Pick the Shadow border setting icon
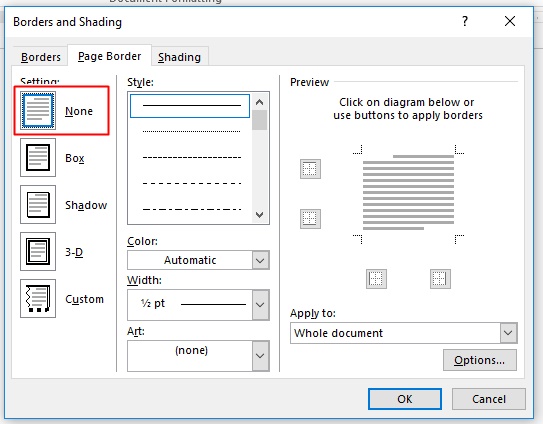This screenshot has height=424, width=543. tap(38, 204)
